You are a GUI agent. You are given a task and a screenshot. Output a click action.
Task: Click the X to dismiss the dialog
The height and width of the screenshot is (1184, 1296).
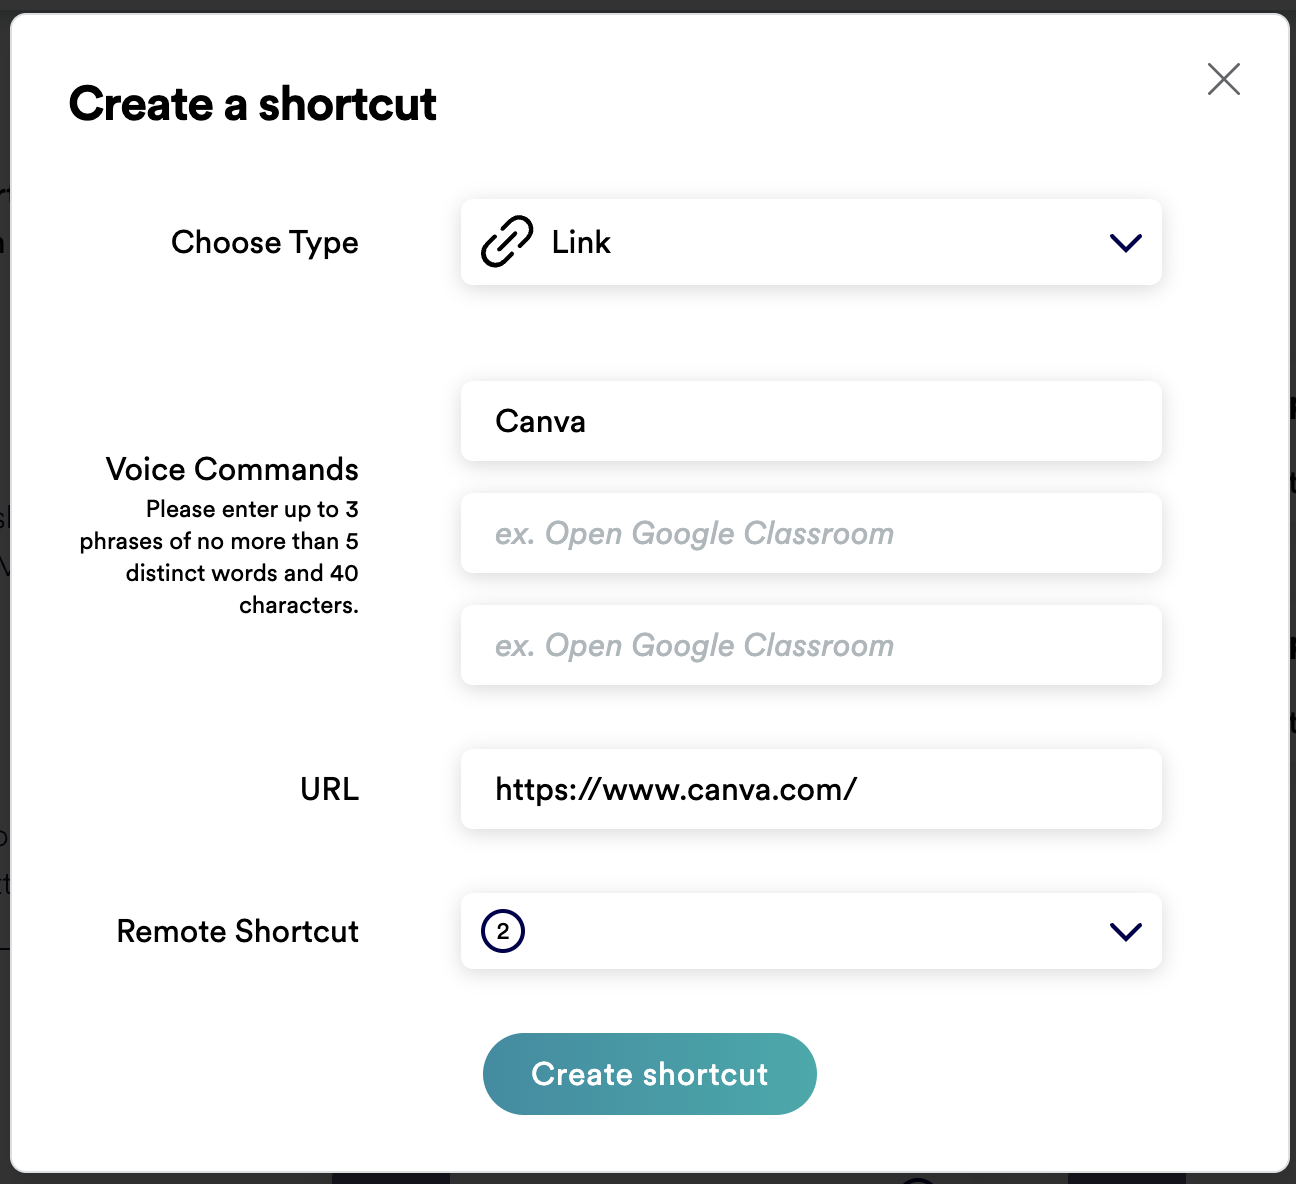(x=1223, y=79)
